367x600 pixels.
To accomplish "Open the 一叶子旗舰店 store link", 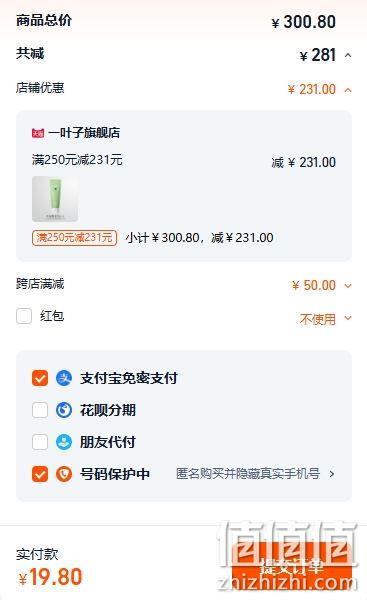I will click(x=84, y=133).
